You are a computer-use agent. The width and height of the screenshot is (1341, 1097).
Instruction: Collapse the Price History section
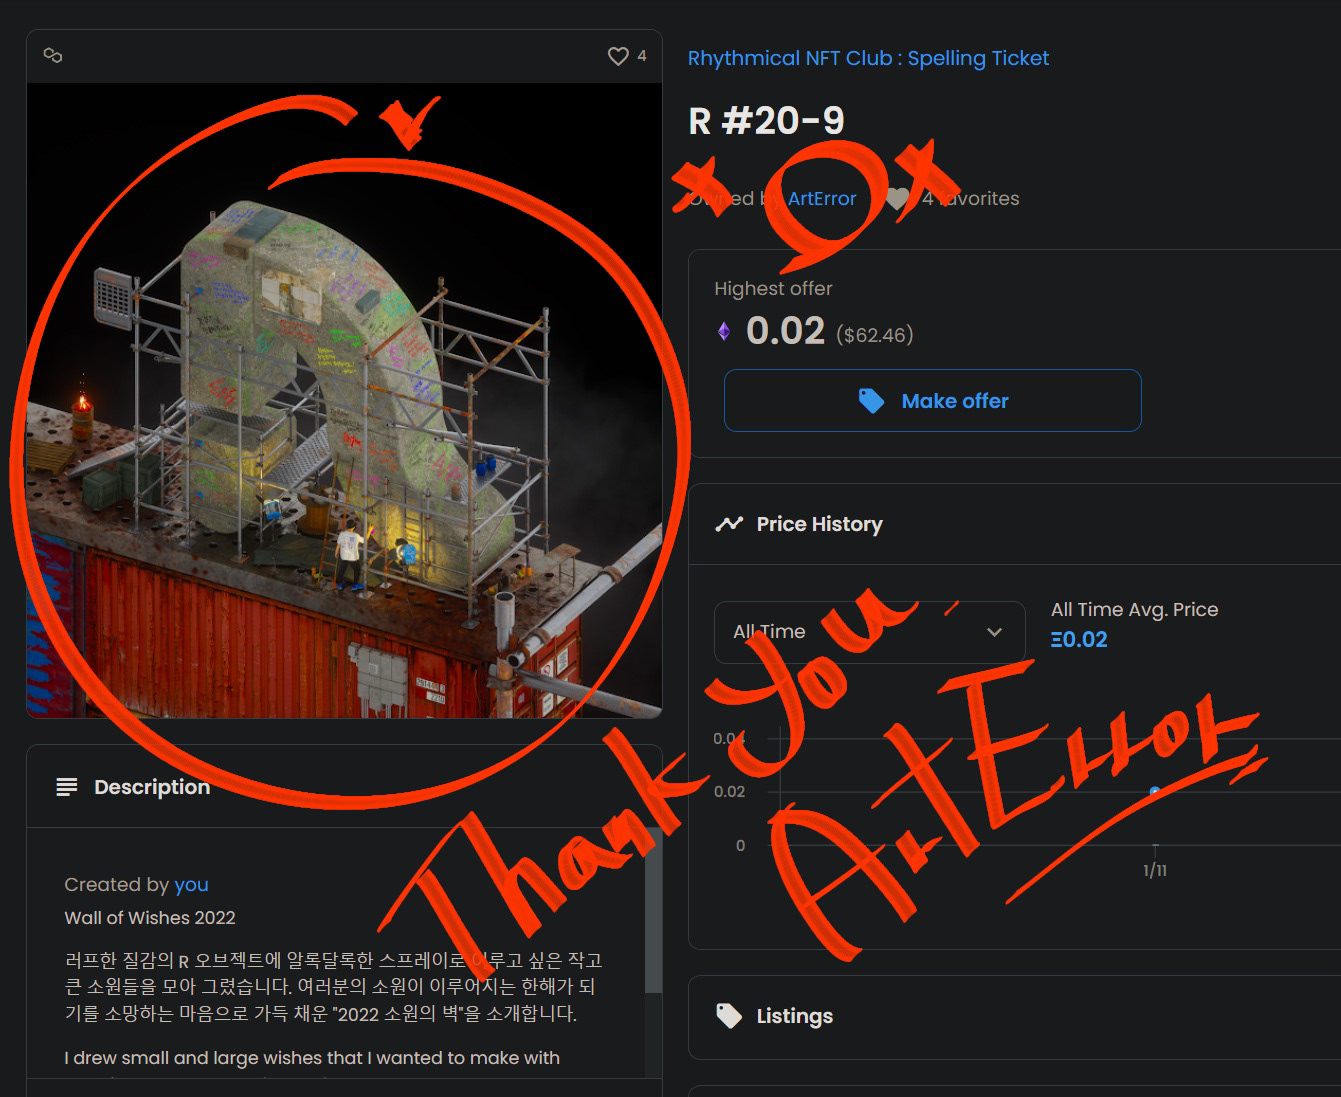pos(1014,524)
